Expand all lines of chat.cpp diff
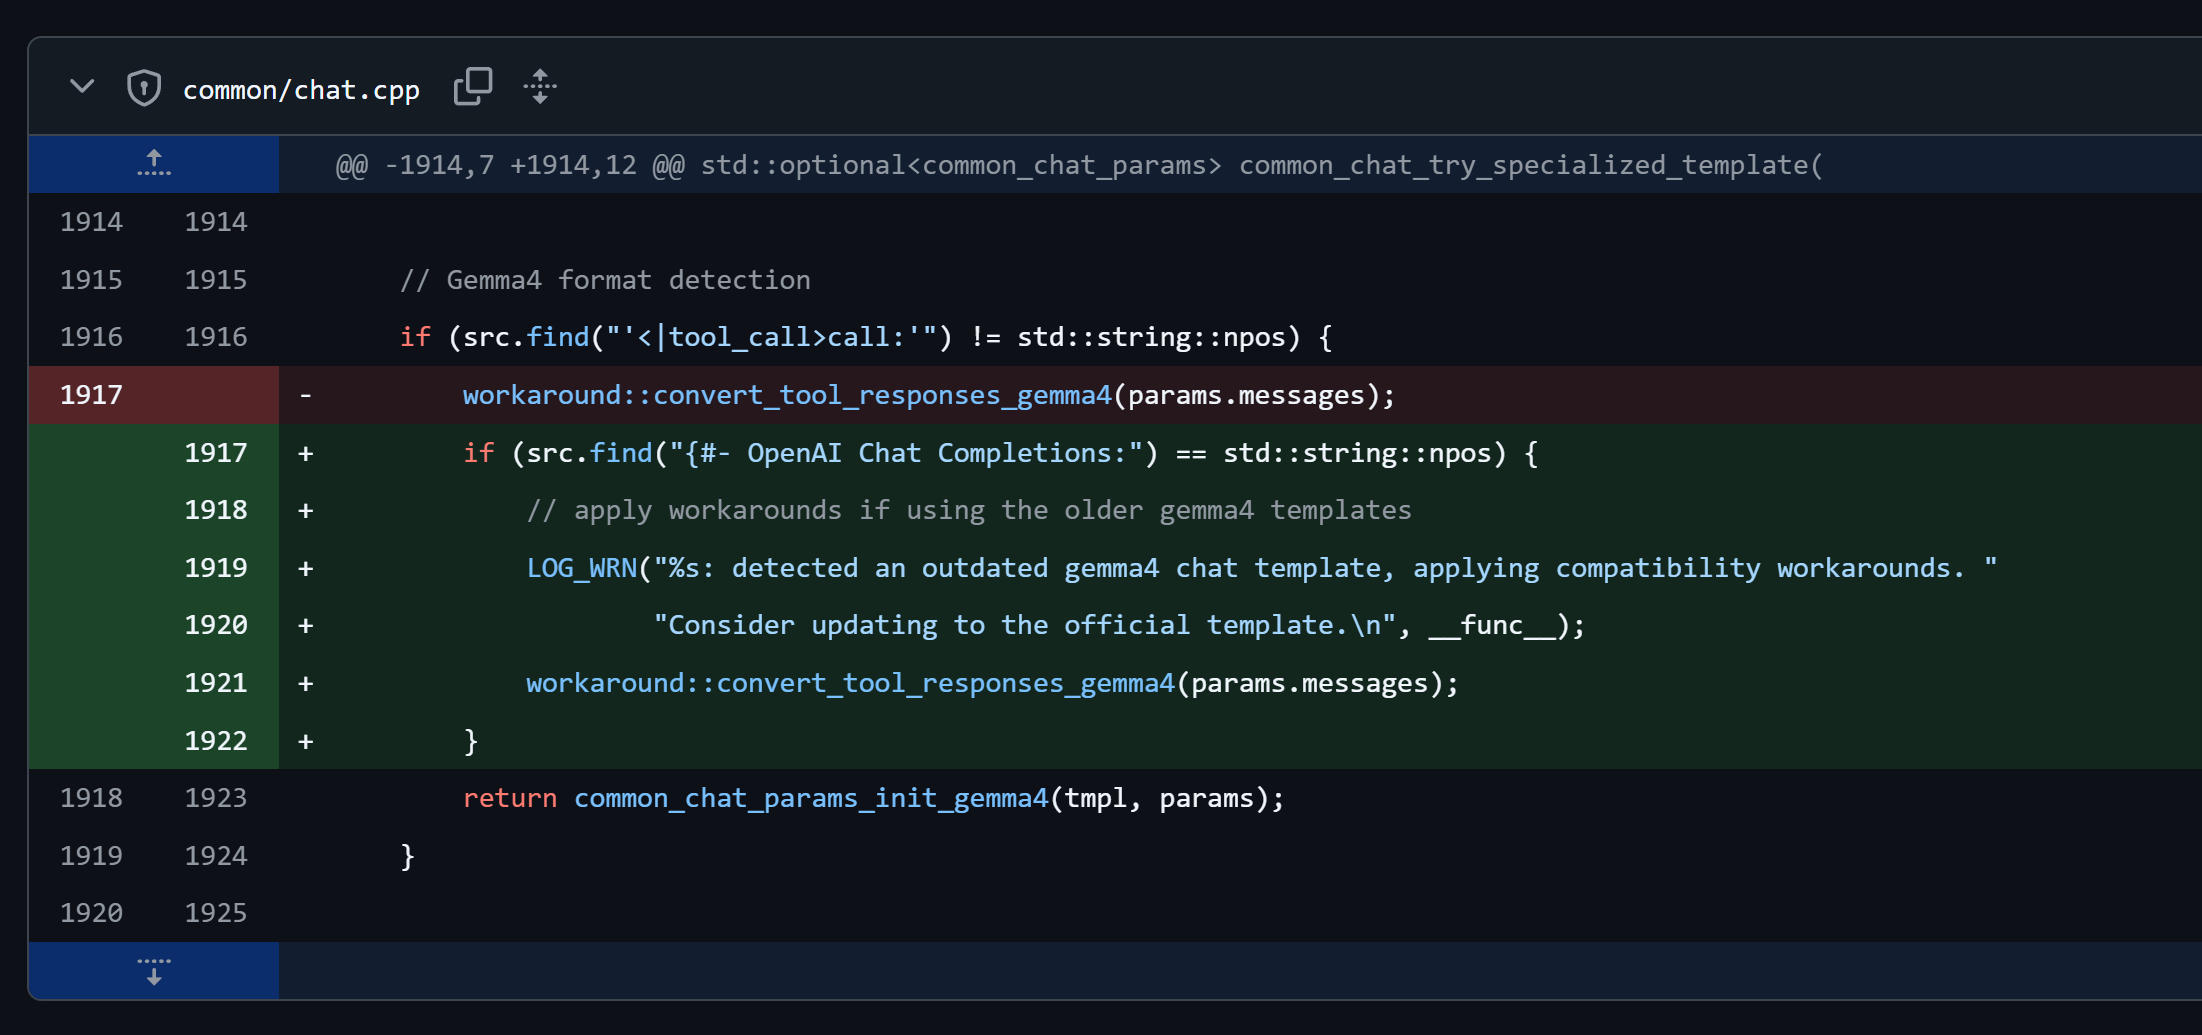 click(540, 87)
